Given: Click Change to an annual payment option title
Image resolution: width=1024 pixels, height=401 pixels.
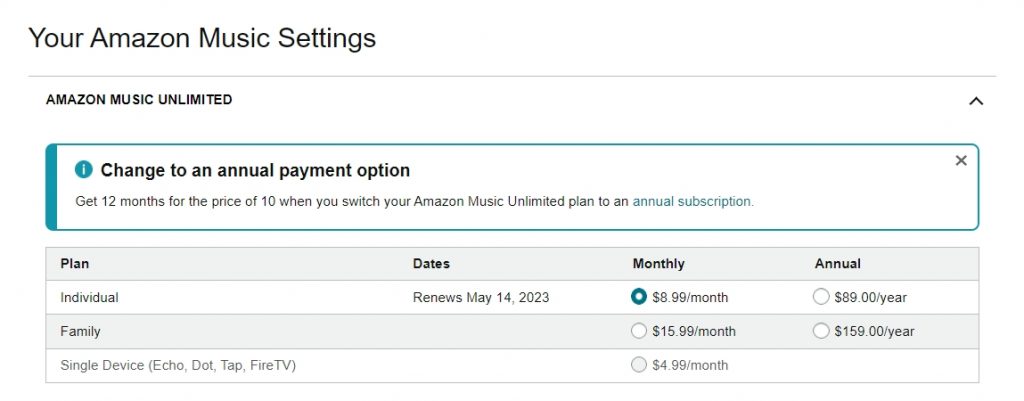Looking at the screenshot, I should [x=255, y=170].
